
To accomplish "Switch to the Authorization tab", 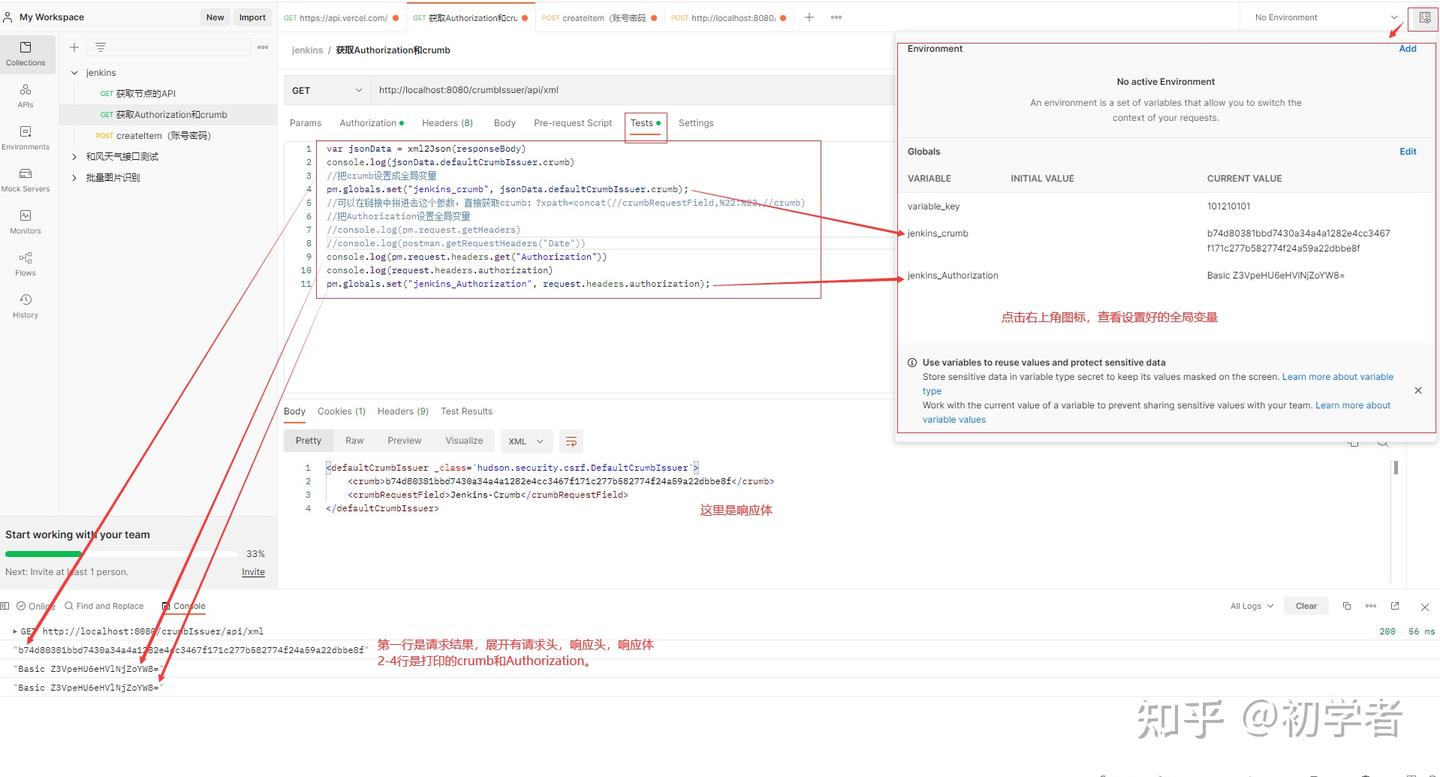I will [366, 123].
